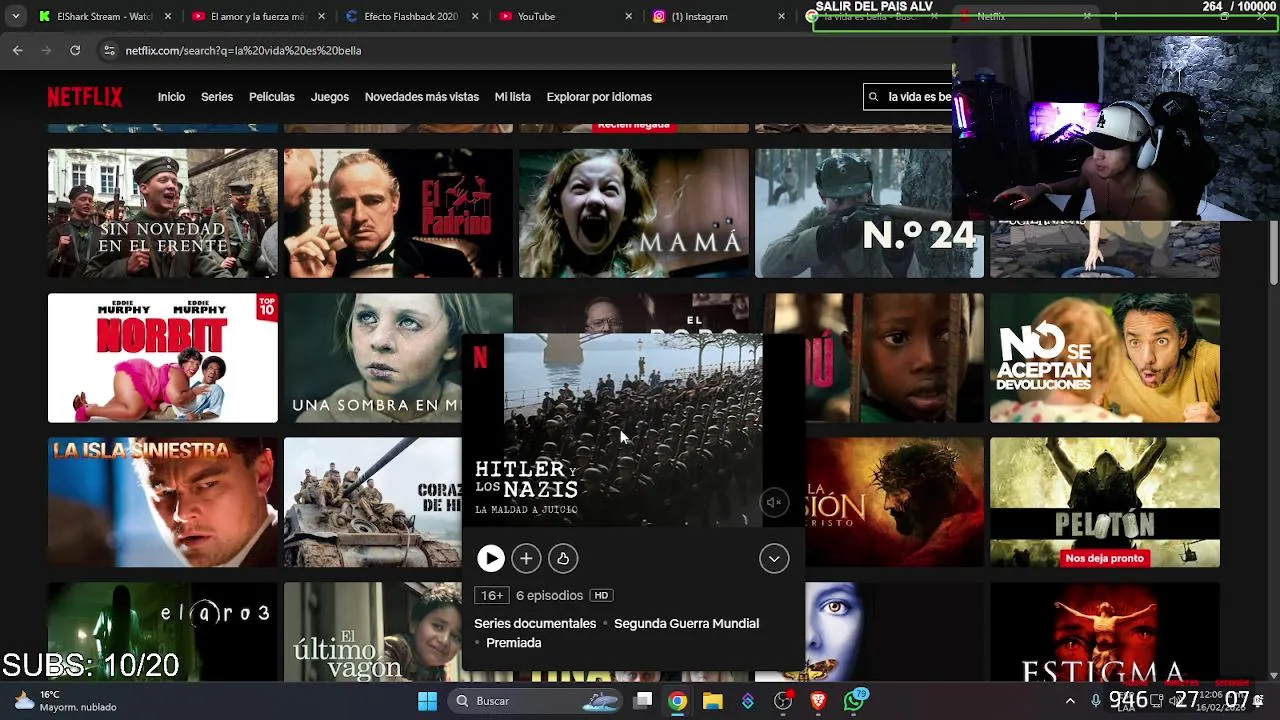Open N.º 24 movie thumbnail
Screen dimensions: 1280x720
869,213
